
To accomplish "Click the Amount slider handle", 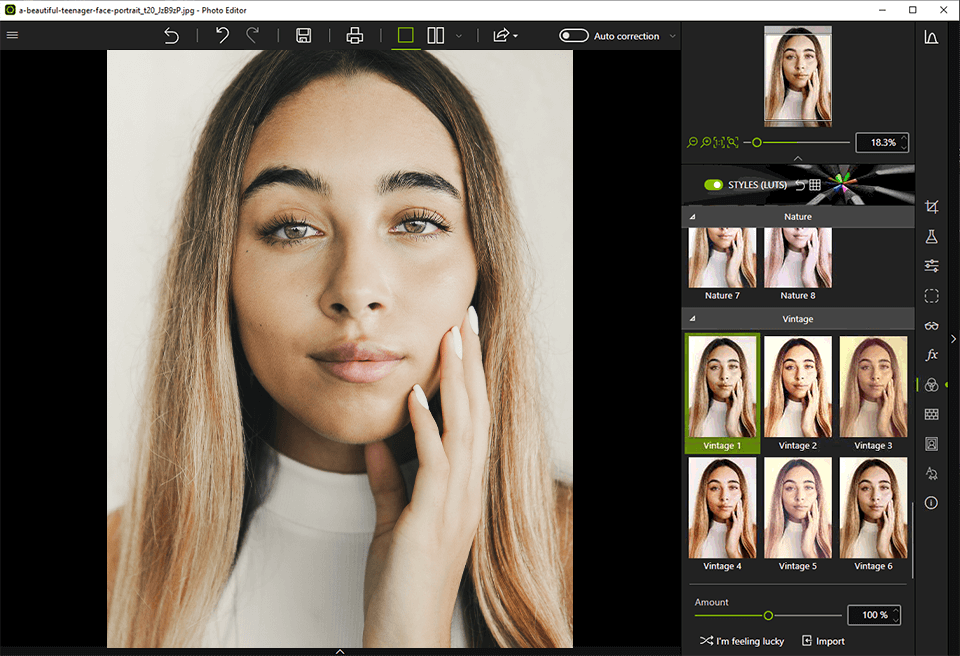I will (768, 615).
